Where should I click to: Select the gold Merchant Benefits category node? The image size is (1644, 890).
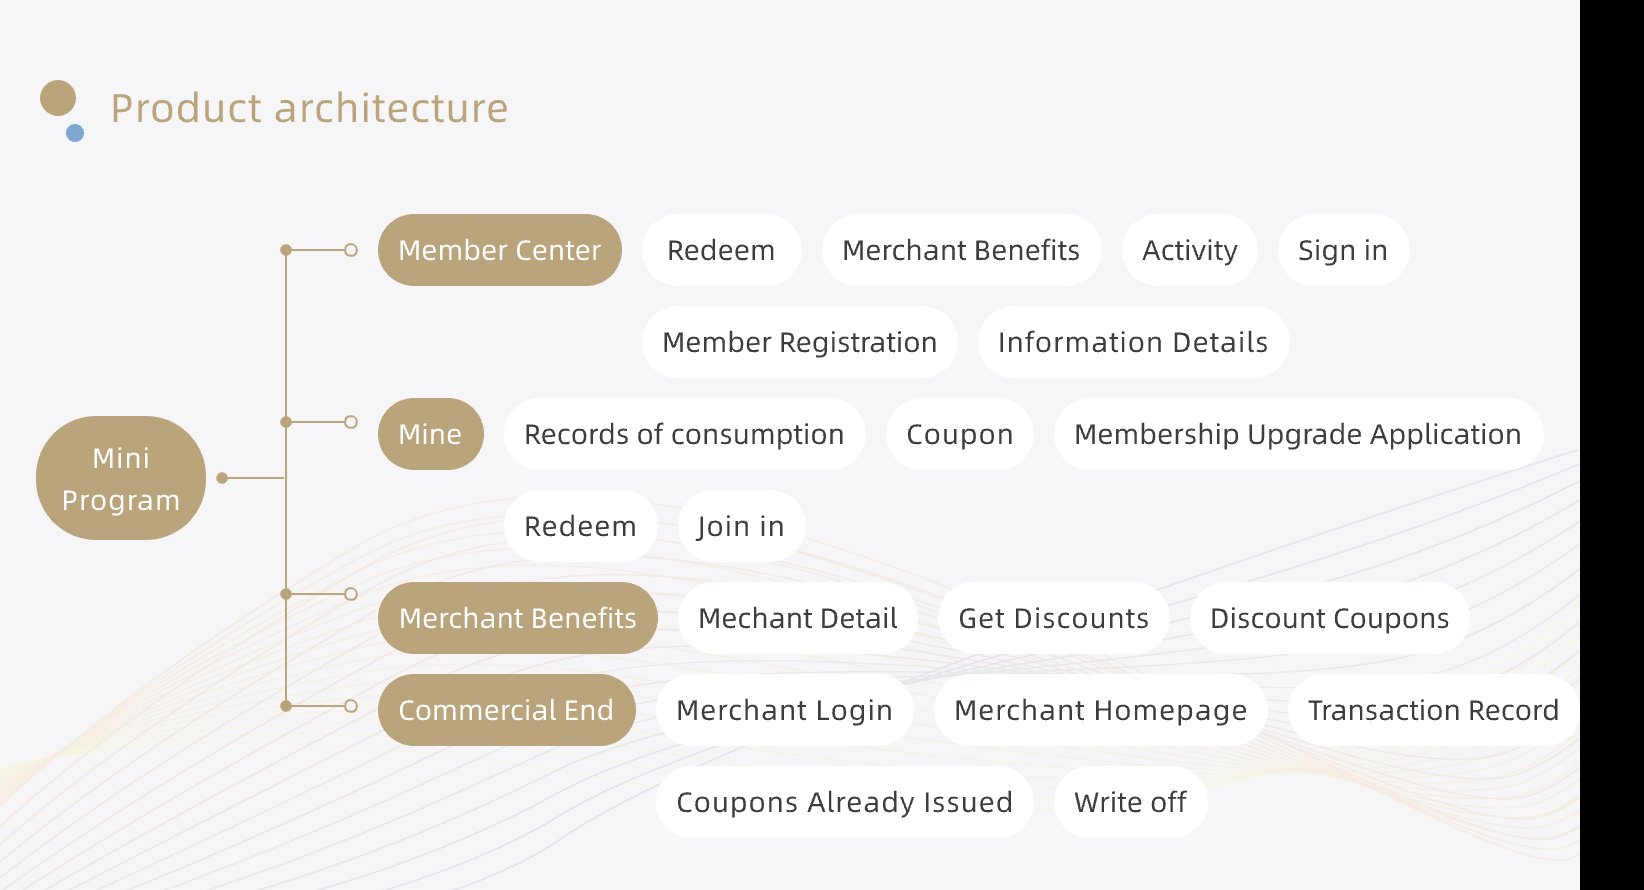[x=517, y=618]
